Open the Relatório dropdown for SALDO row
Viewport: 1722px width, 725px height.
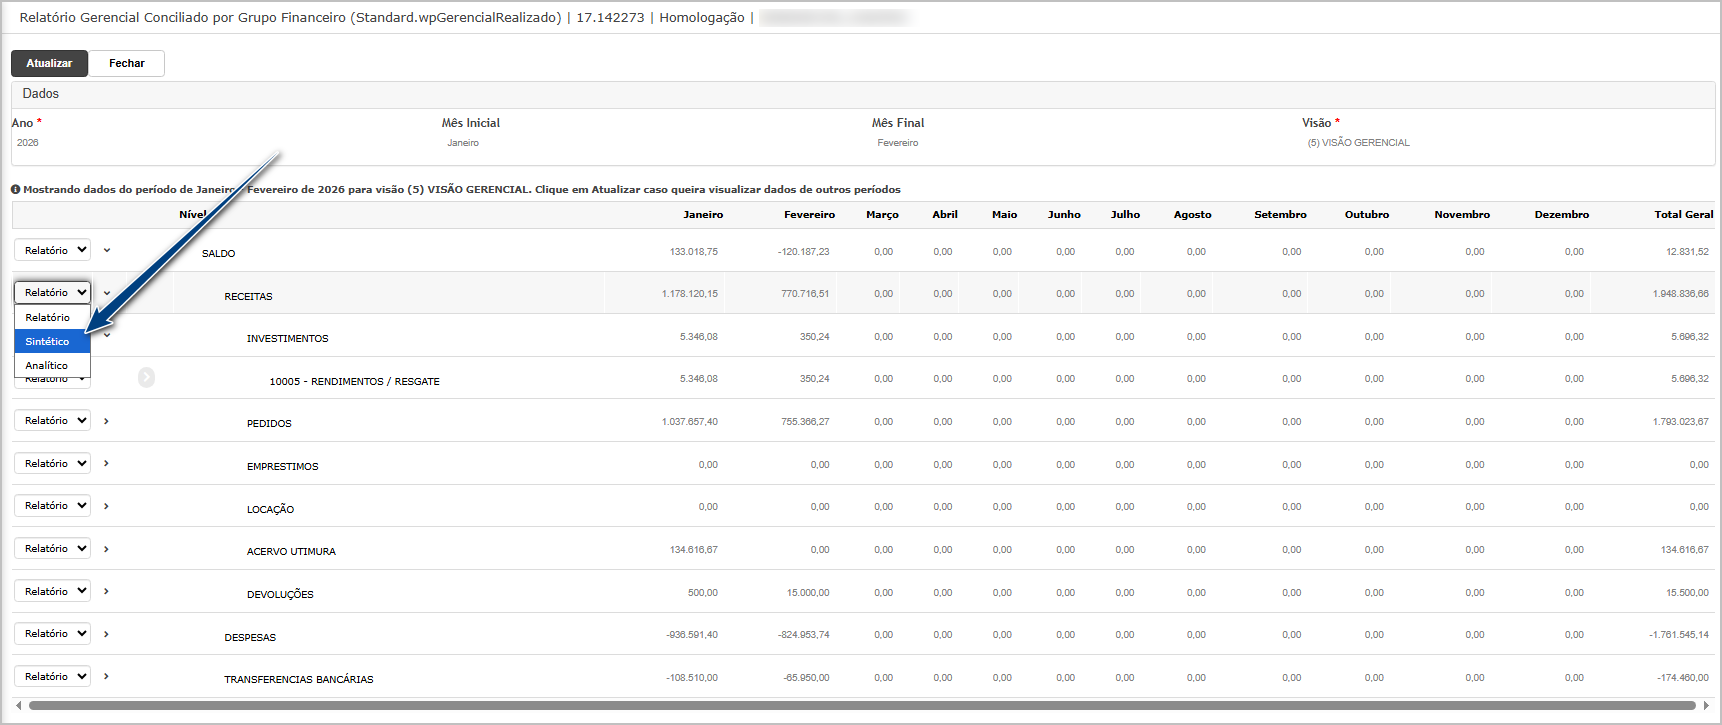tap(52, 250)
